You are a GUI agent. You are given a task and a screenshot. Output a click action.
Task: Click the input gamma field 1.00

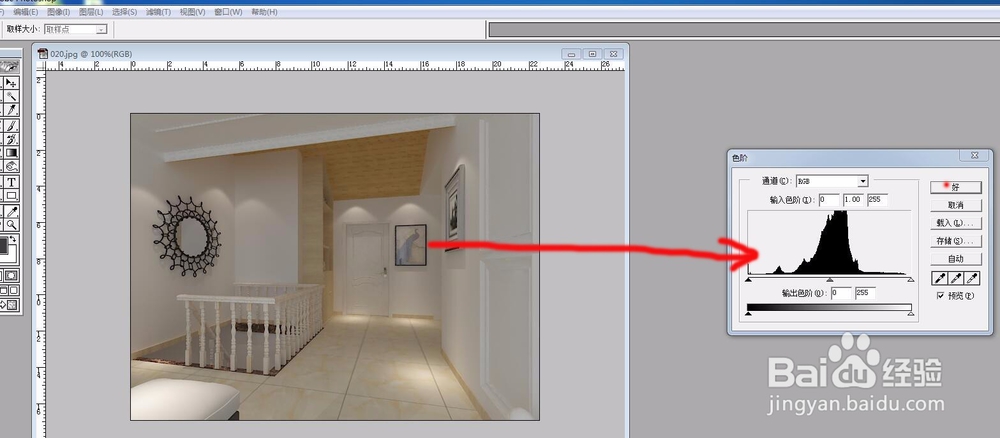pyautogui.click(x=853, y=200)
